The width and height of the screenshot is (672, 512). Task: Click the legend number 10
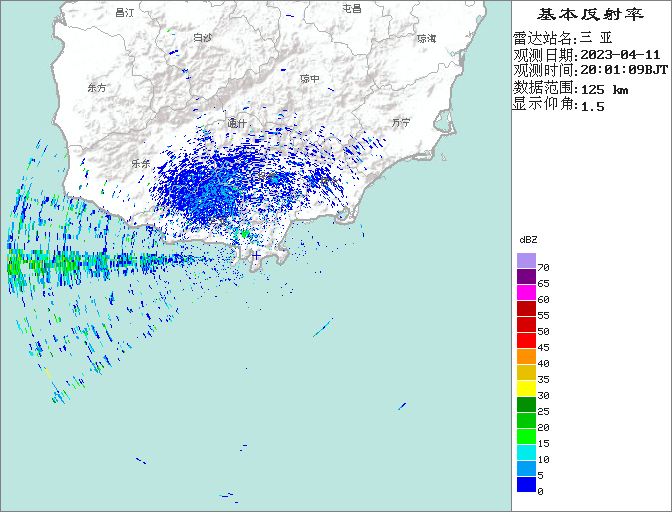coord(543,460)
